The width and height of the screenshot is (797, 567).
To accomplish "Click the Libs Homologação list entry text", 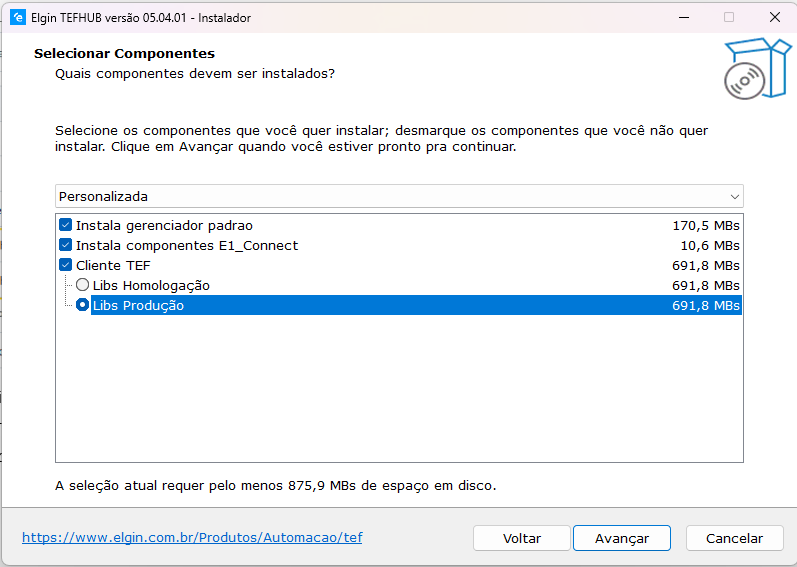I will tap(151, 285).
